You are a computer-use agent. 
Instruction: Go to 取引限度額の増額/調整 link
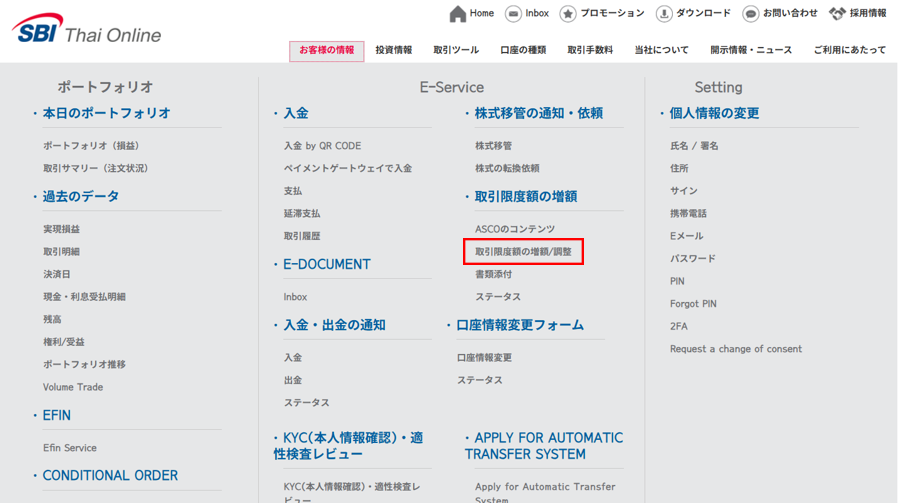coord(523,252)
